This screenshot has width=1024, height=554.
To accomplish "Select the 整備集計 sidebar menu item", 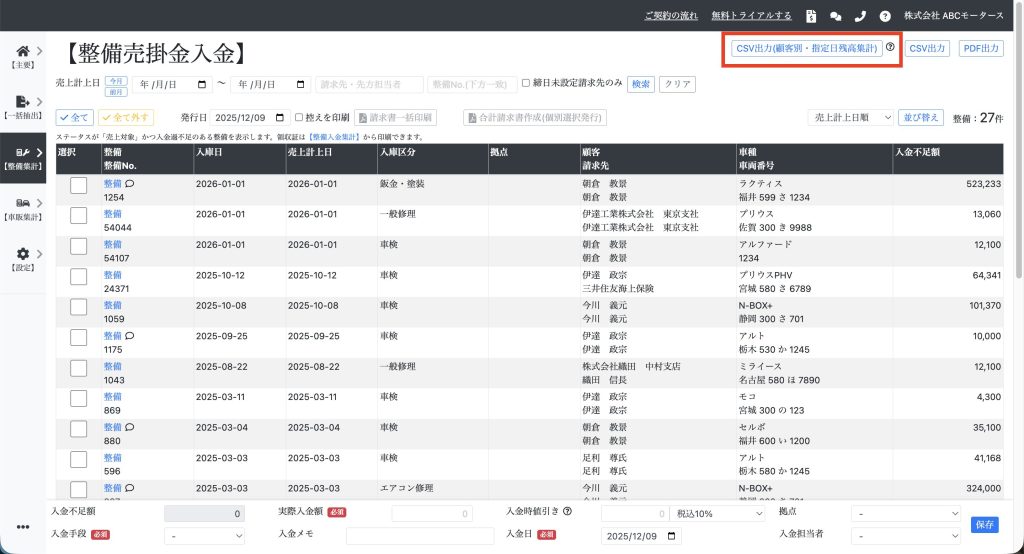I will tap(22, 158).
